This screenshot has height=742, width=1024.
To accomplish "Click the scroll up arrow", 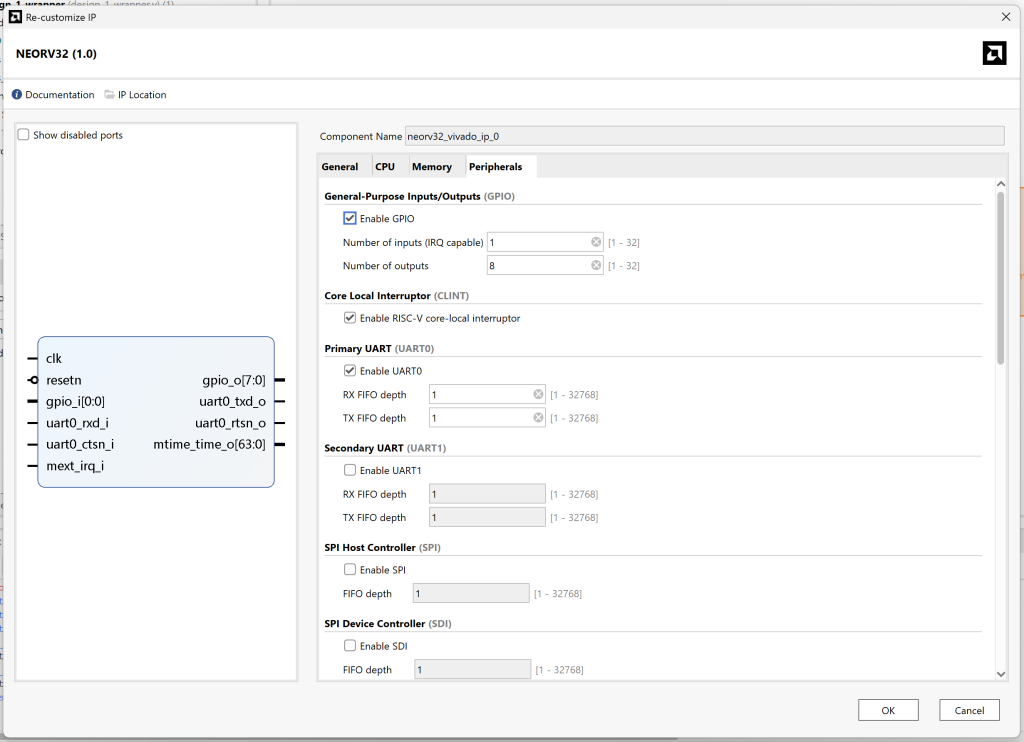I will click(1000, 185).
